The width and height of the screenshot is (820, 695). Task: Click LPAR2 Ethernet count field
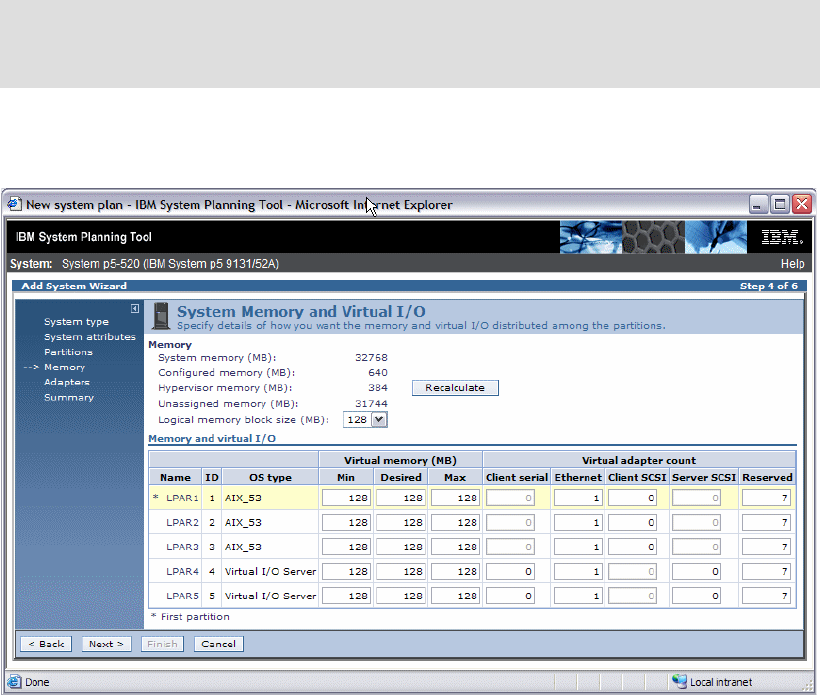click(578, 522)
